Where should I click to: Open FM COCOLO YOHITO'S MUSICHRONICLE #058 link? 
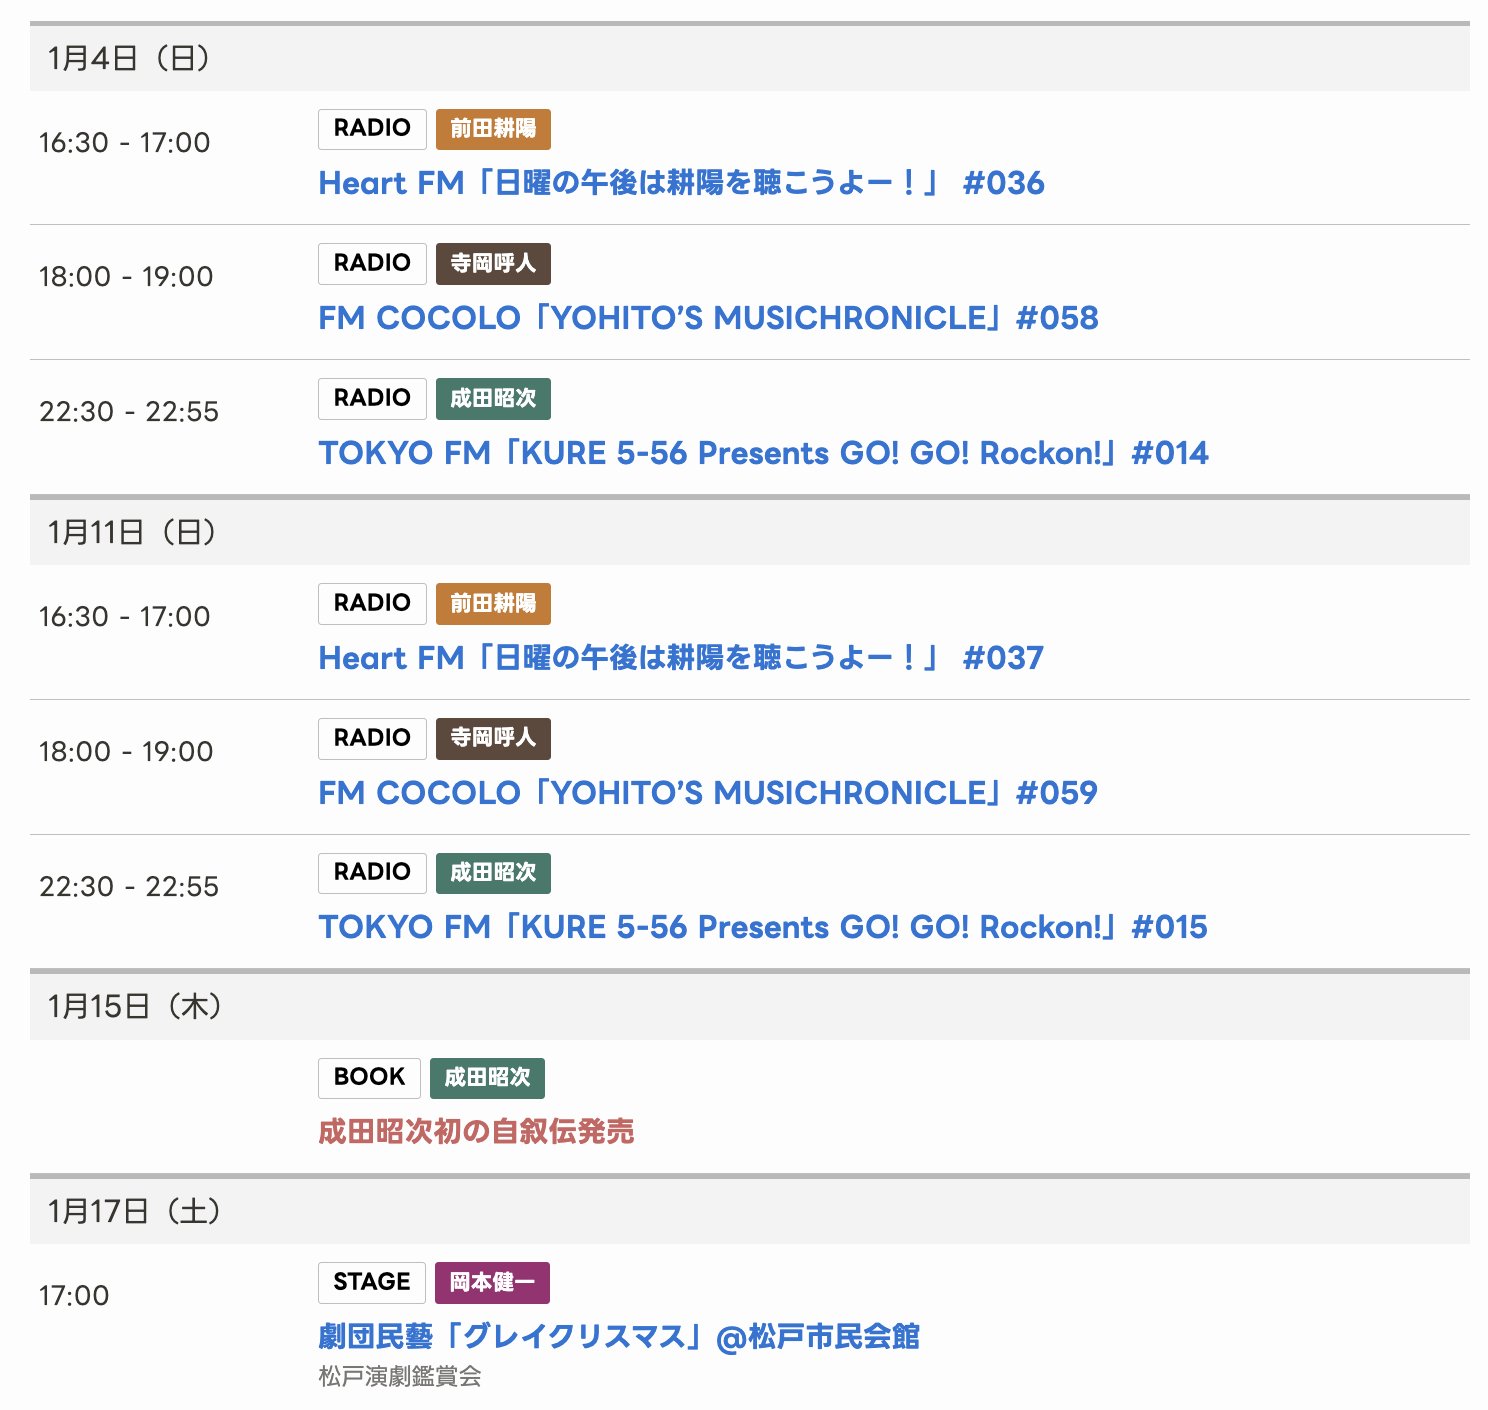707,318
